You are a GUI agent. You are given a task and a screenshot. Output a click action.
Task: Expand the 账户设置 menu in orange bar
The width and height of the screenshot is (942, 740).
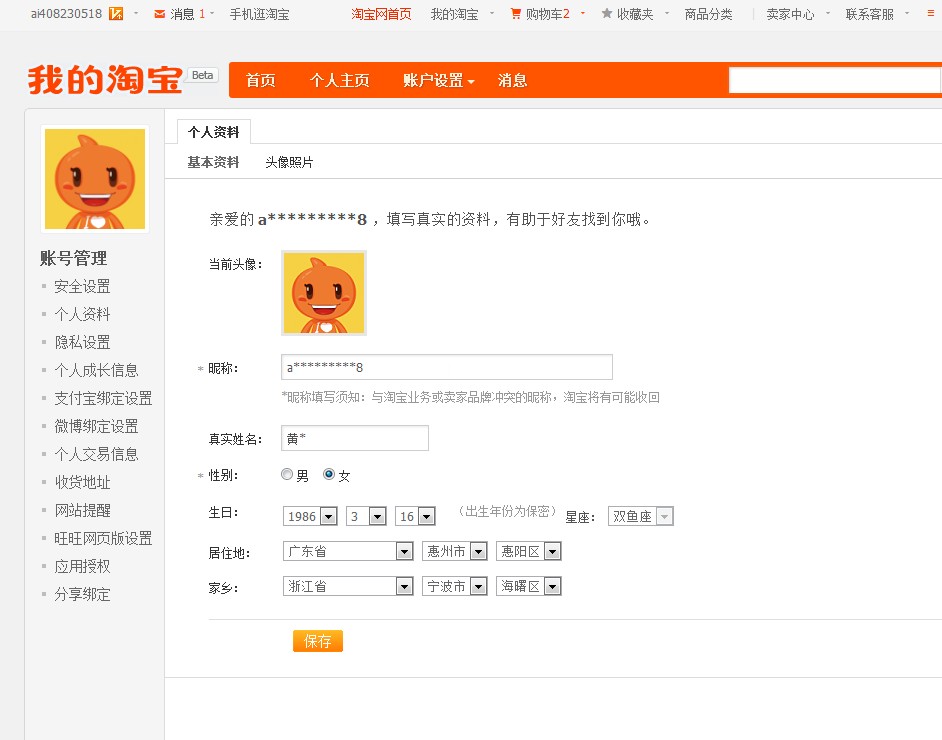439,80
